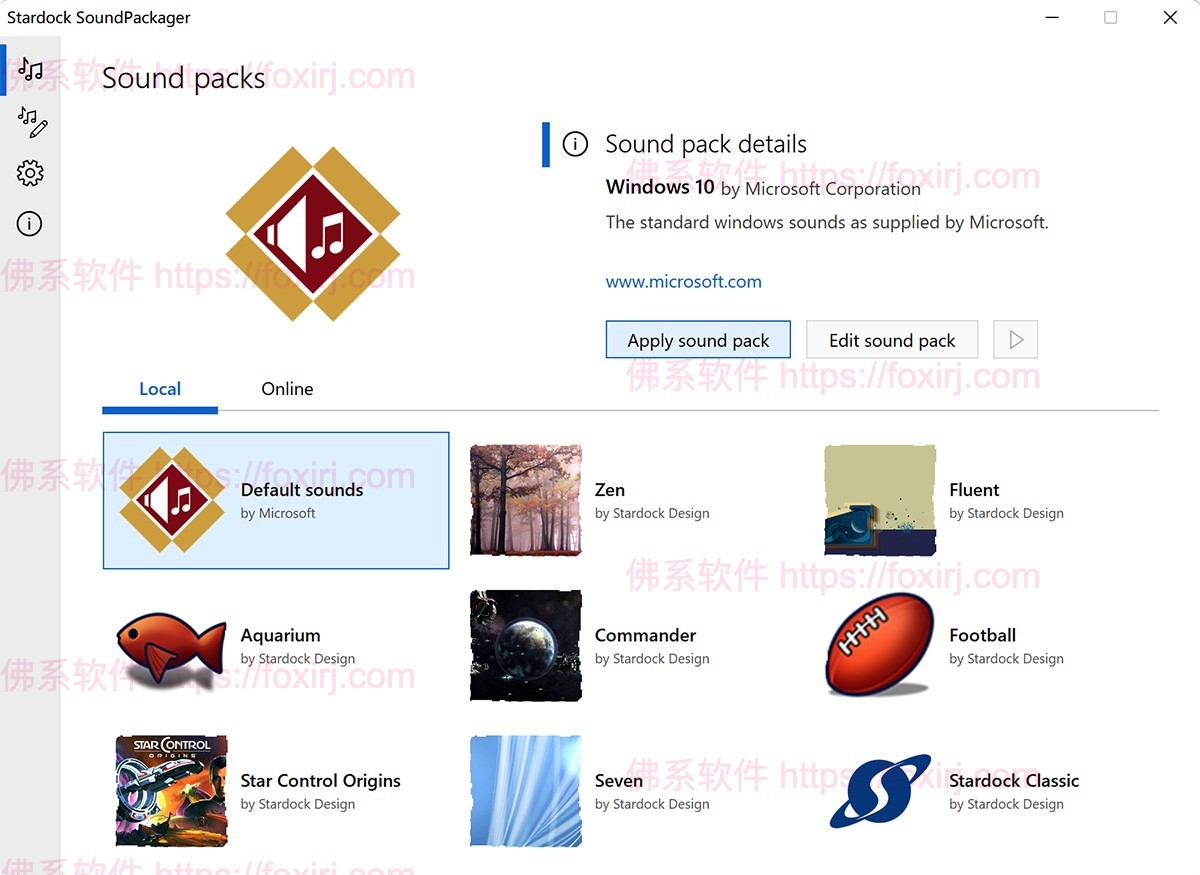Pick the Stardock Classic sound pack
The image size is (1200, 875).
[985, 791]
